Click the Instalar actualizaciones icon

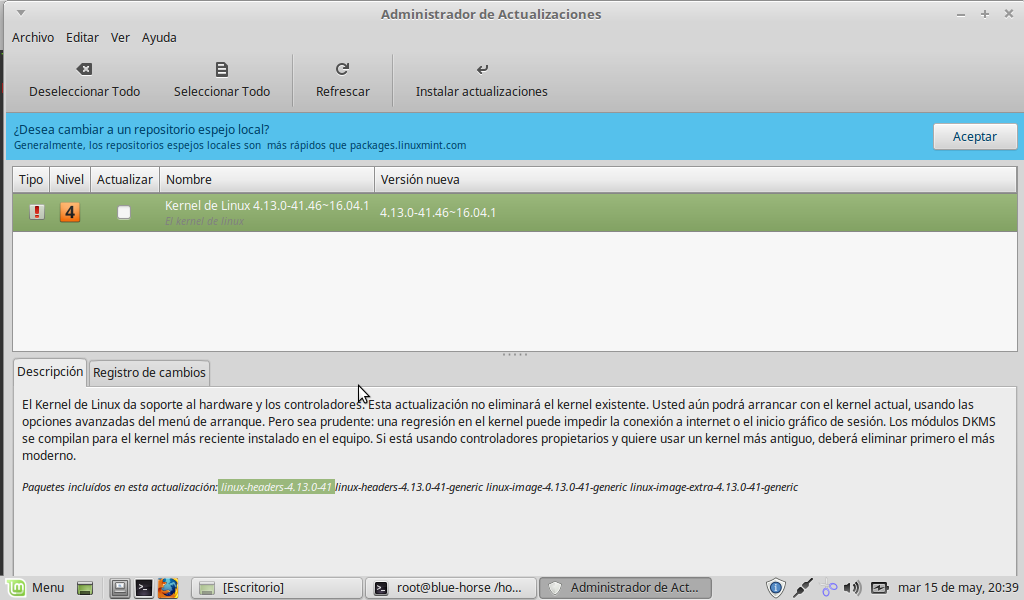coord(482,69)
